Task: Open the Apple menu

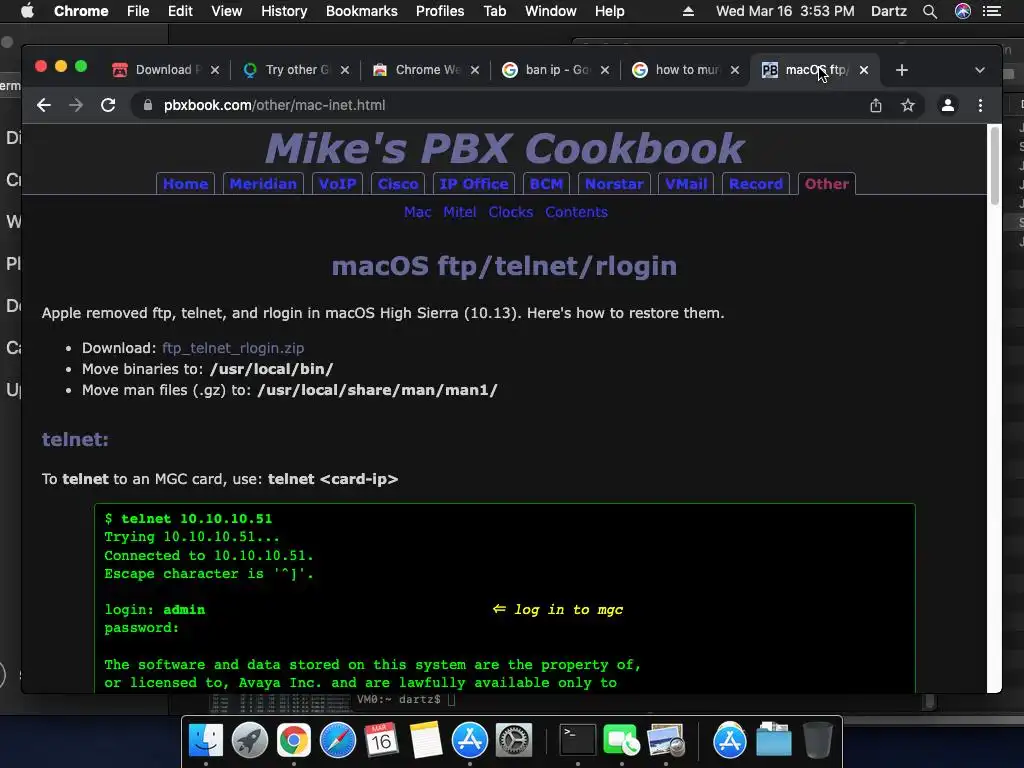Action: pos(27,11)
